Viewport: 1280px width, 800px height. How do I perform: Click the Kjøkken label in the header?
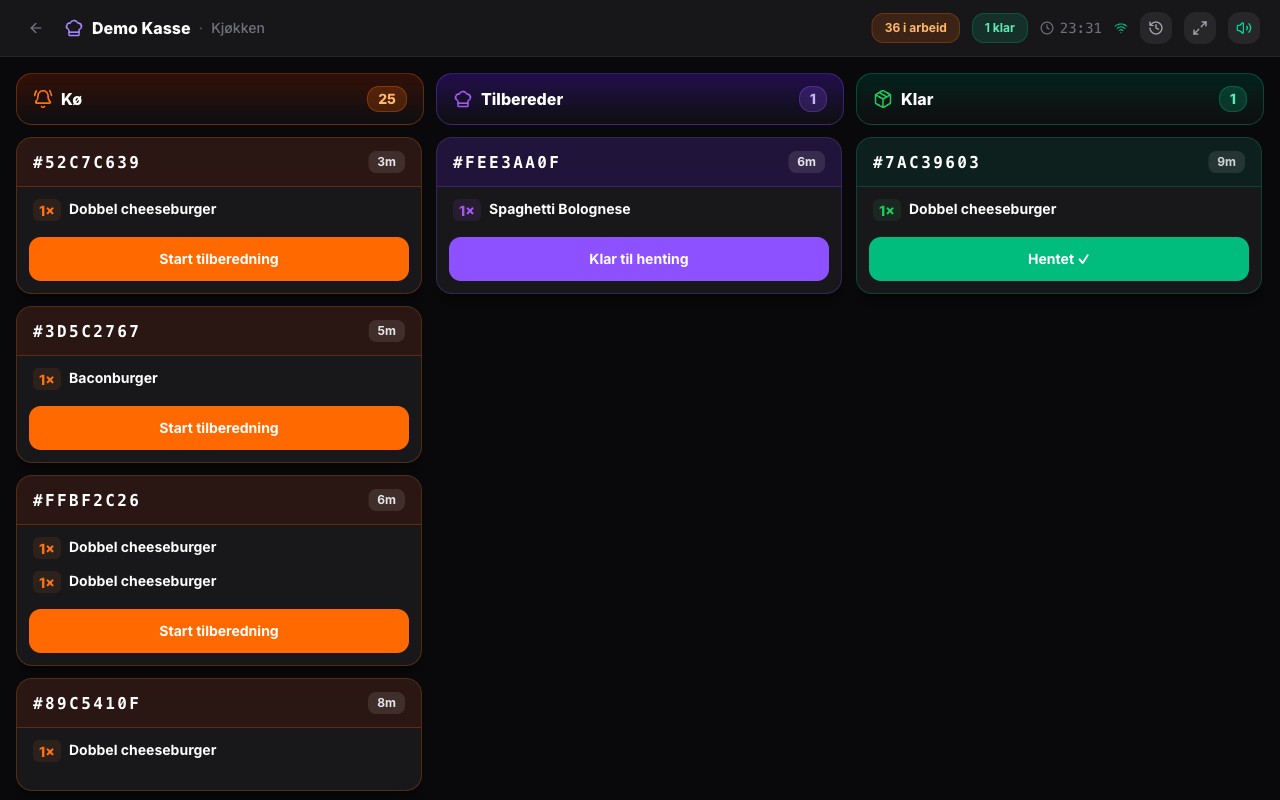pos(238,28)
